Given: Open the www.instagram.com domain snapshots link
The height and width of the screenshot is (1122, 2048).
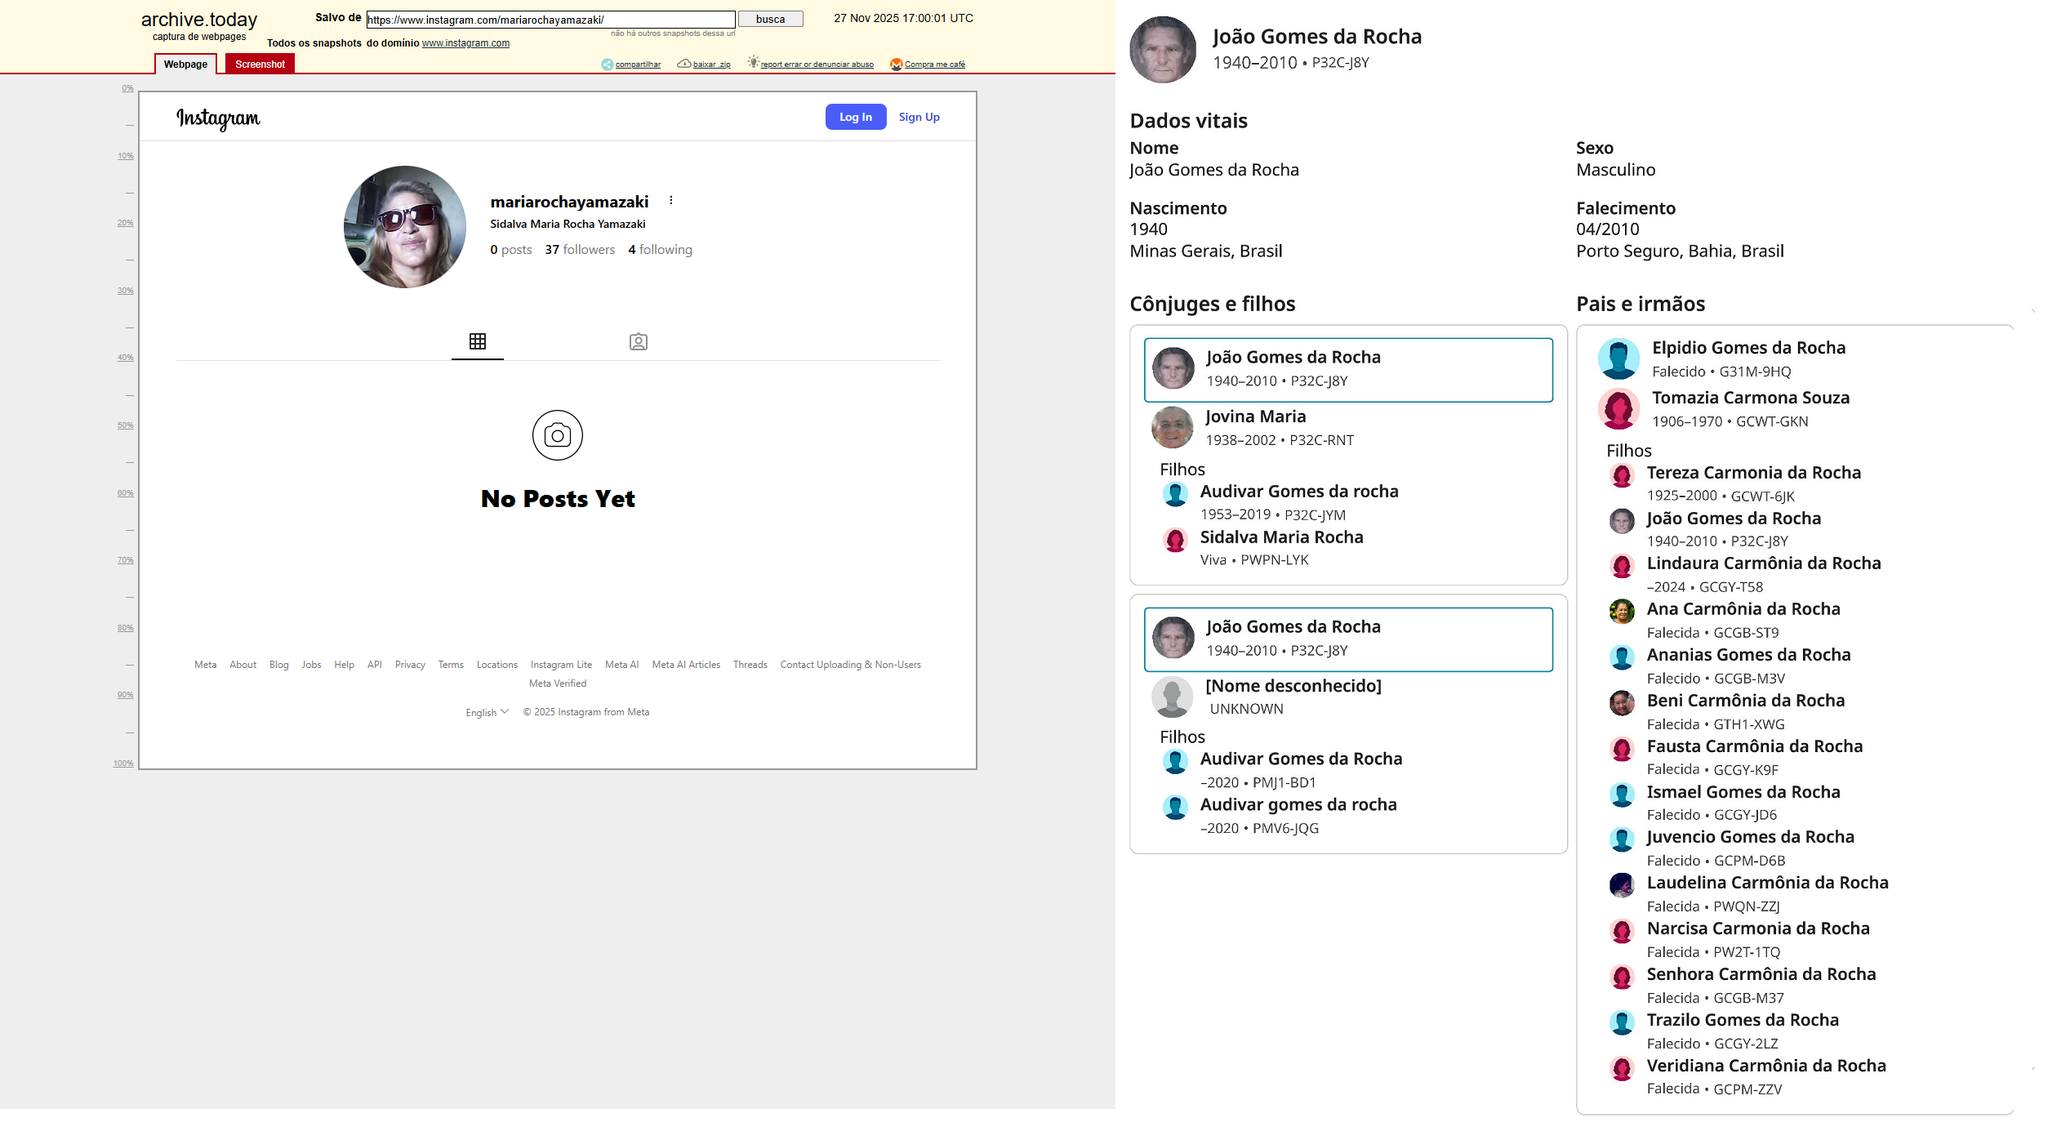Looking at the screenshot, I should click(465, 43).
